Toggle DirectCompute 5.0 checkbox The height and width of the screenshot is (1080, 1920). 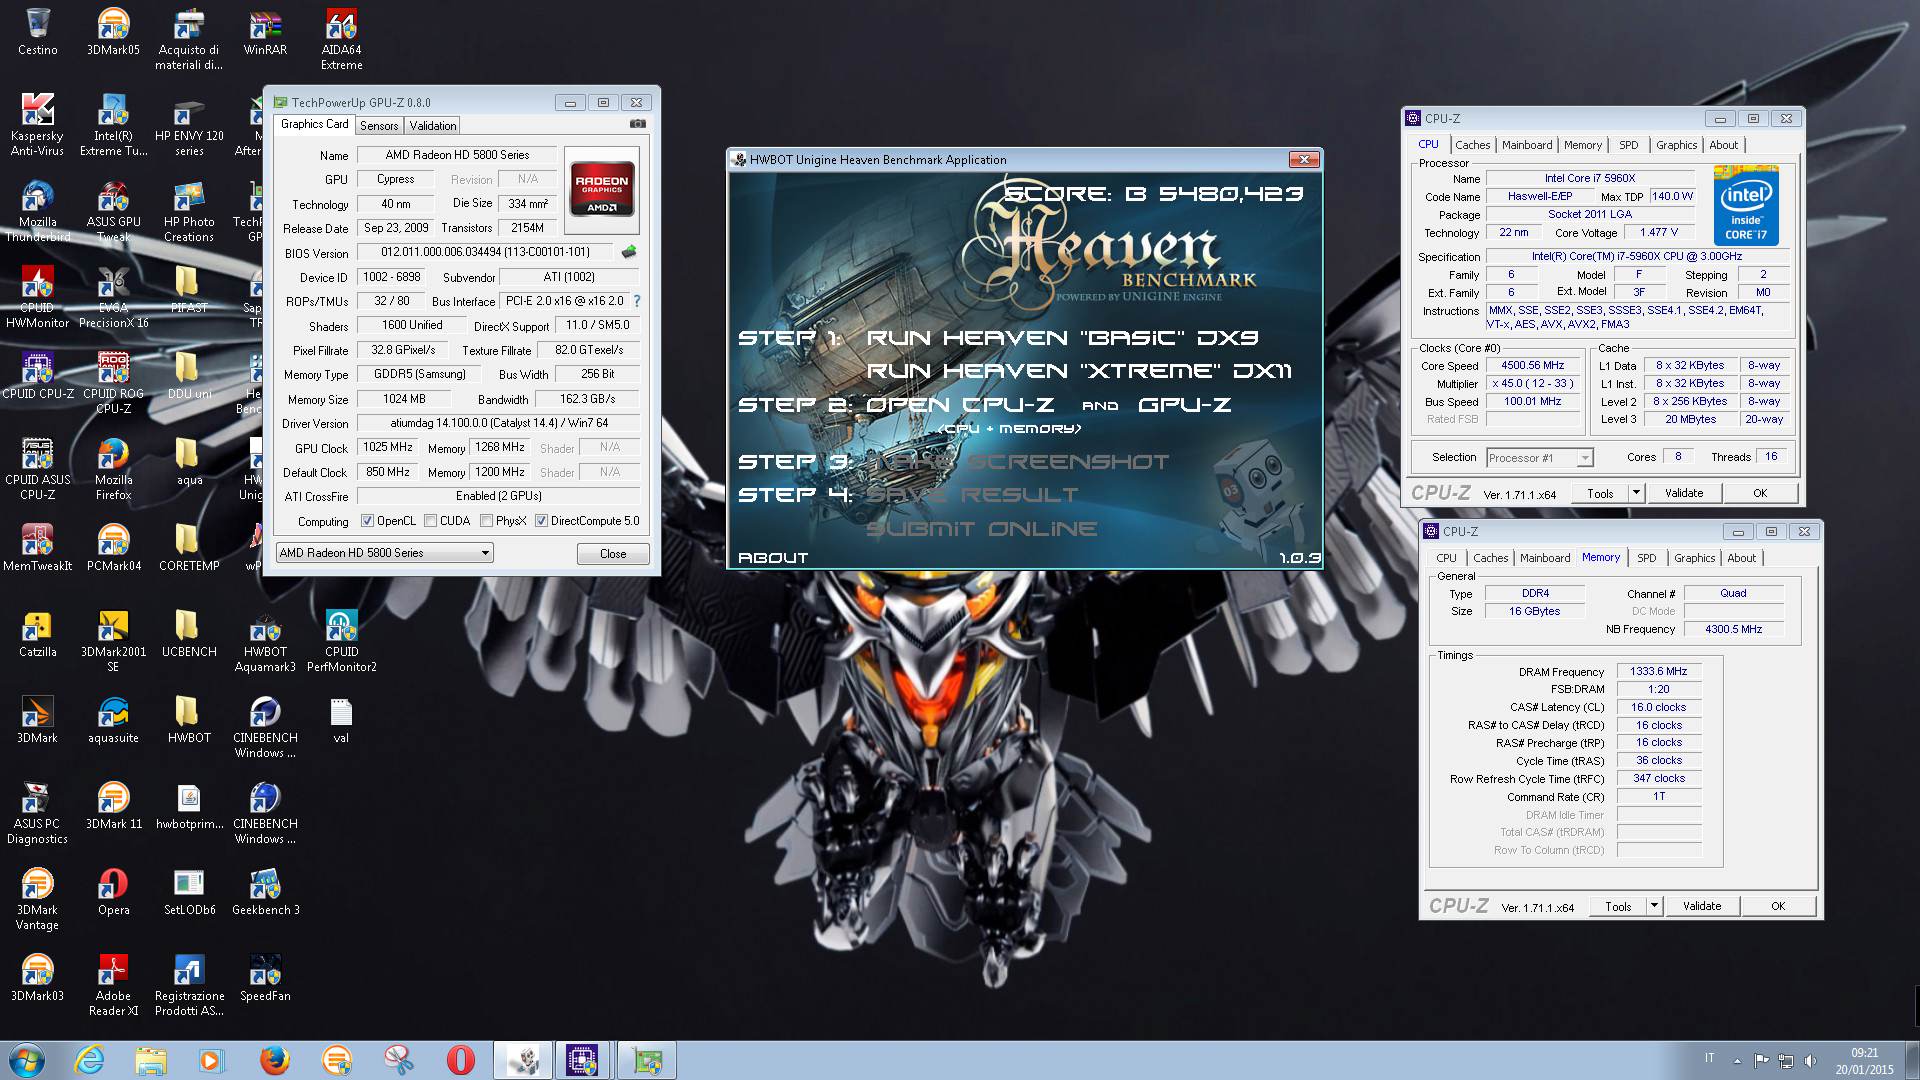click(541, 521)
